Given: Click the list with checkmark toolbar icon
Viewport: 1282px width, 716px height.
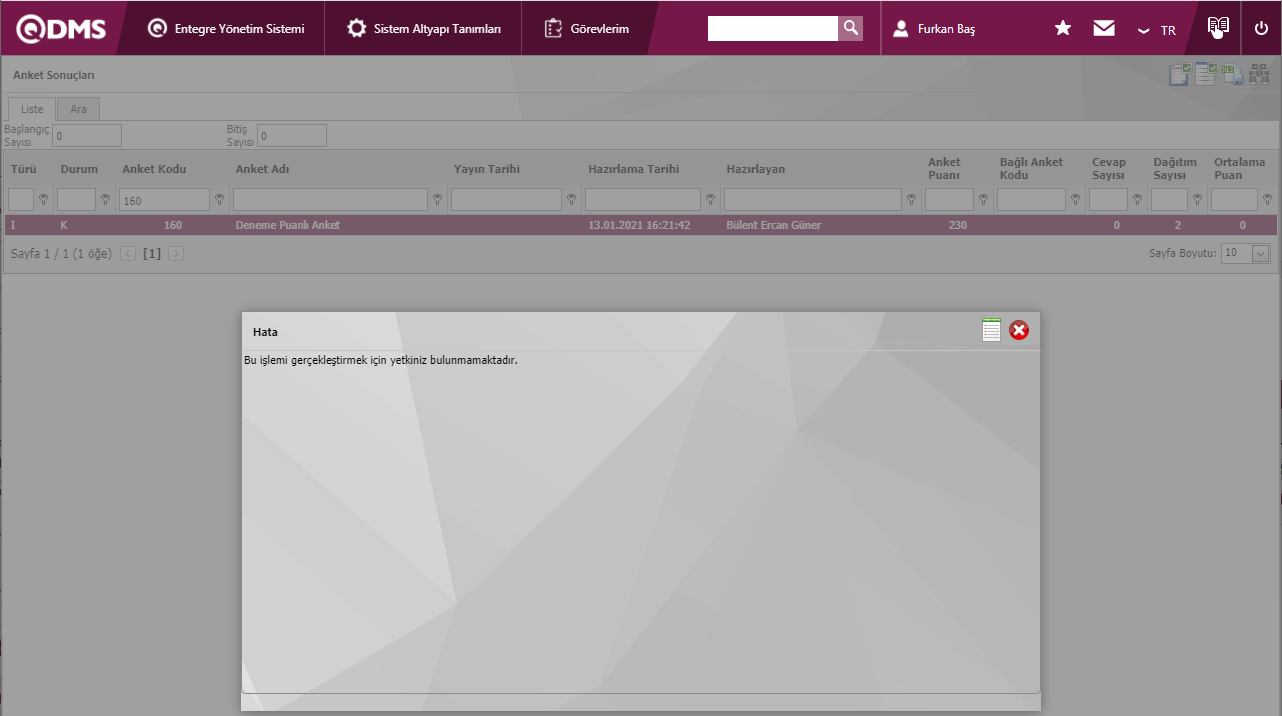Looking at the screenshot, I should 1206,75.
